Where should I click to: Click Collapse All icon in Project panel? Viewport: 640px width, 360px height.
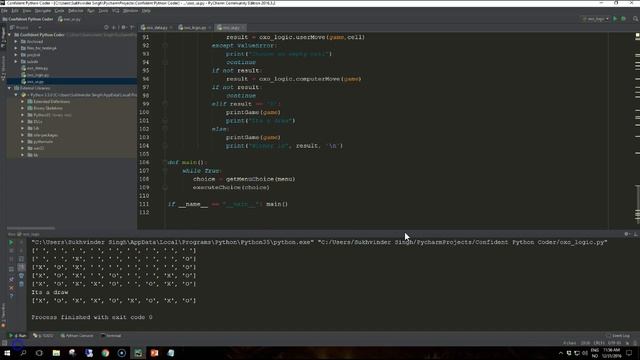pos(114,27)
